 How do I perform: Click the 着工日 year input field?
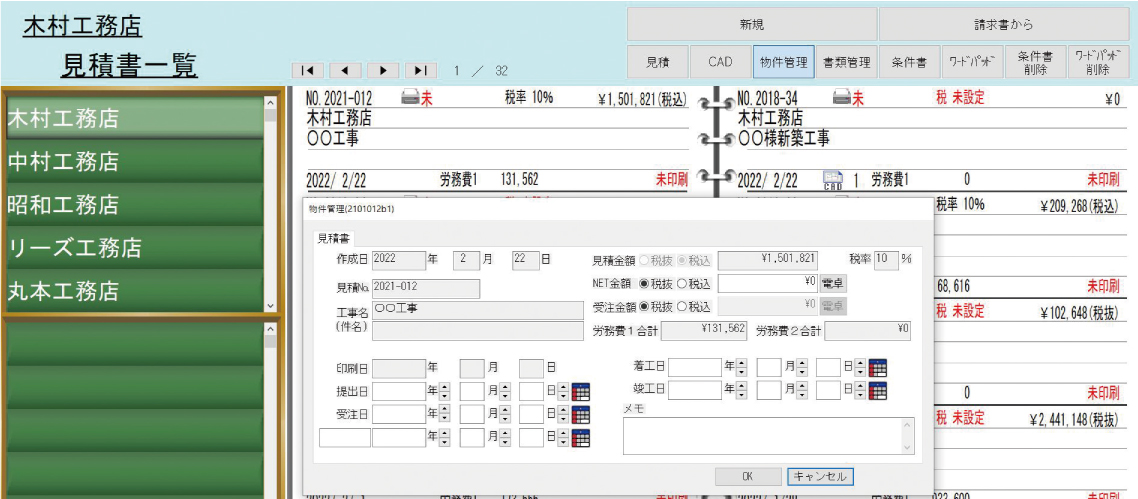[x=695, y=368]
